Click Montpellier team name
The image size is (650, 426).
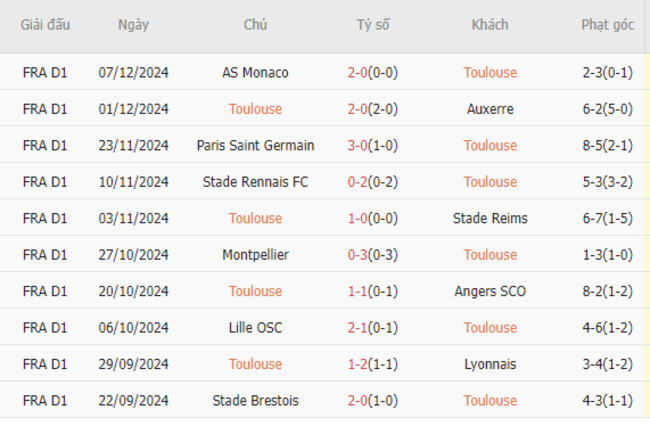point(255,255)
